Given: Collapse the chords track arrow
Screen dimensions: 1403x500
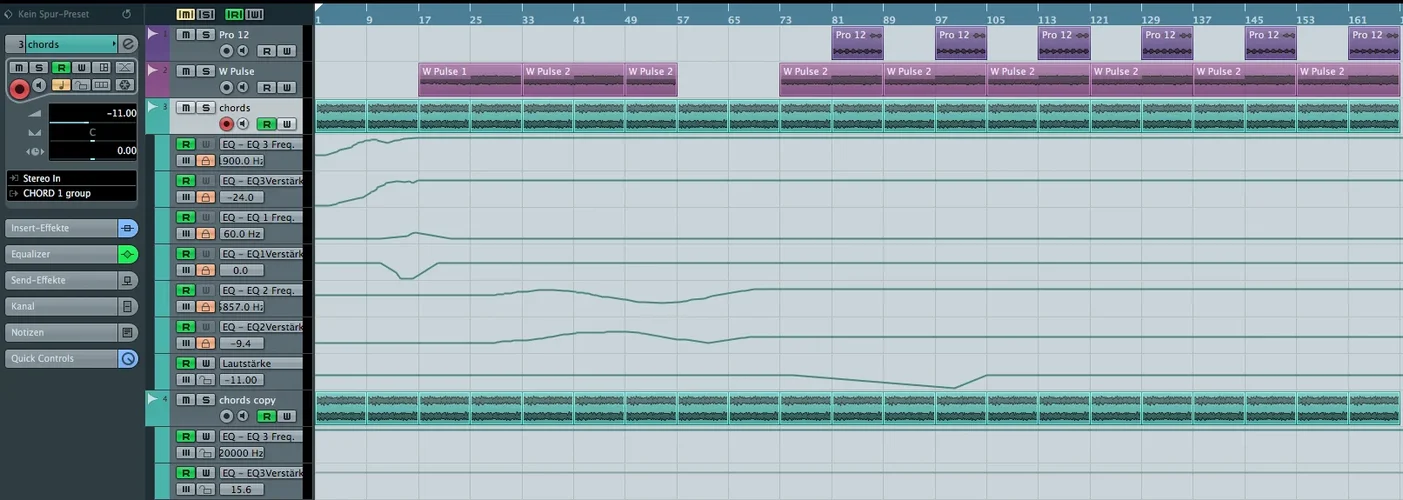Looking at the screenshot, I should point(152,106).
